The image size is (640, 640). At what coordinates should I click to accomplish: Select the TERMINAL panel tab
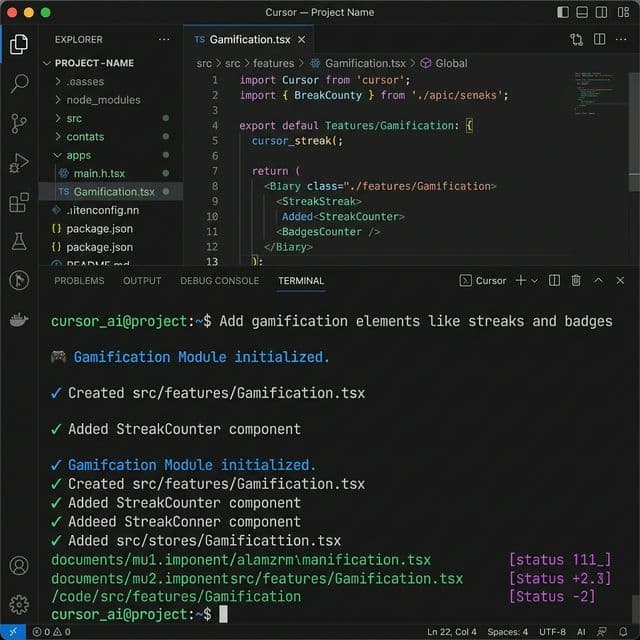[x=301, y=281]
